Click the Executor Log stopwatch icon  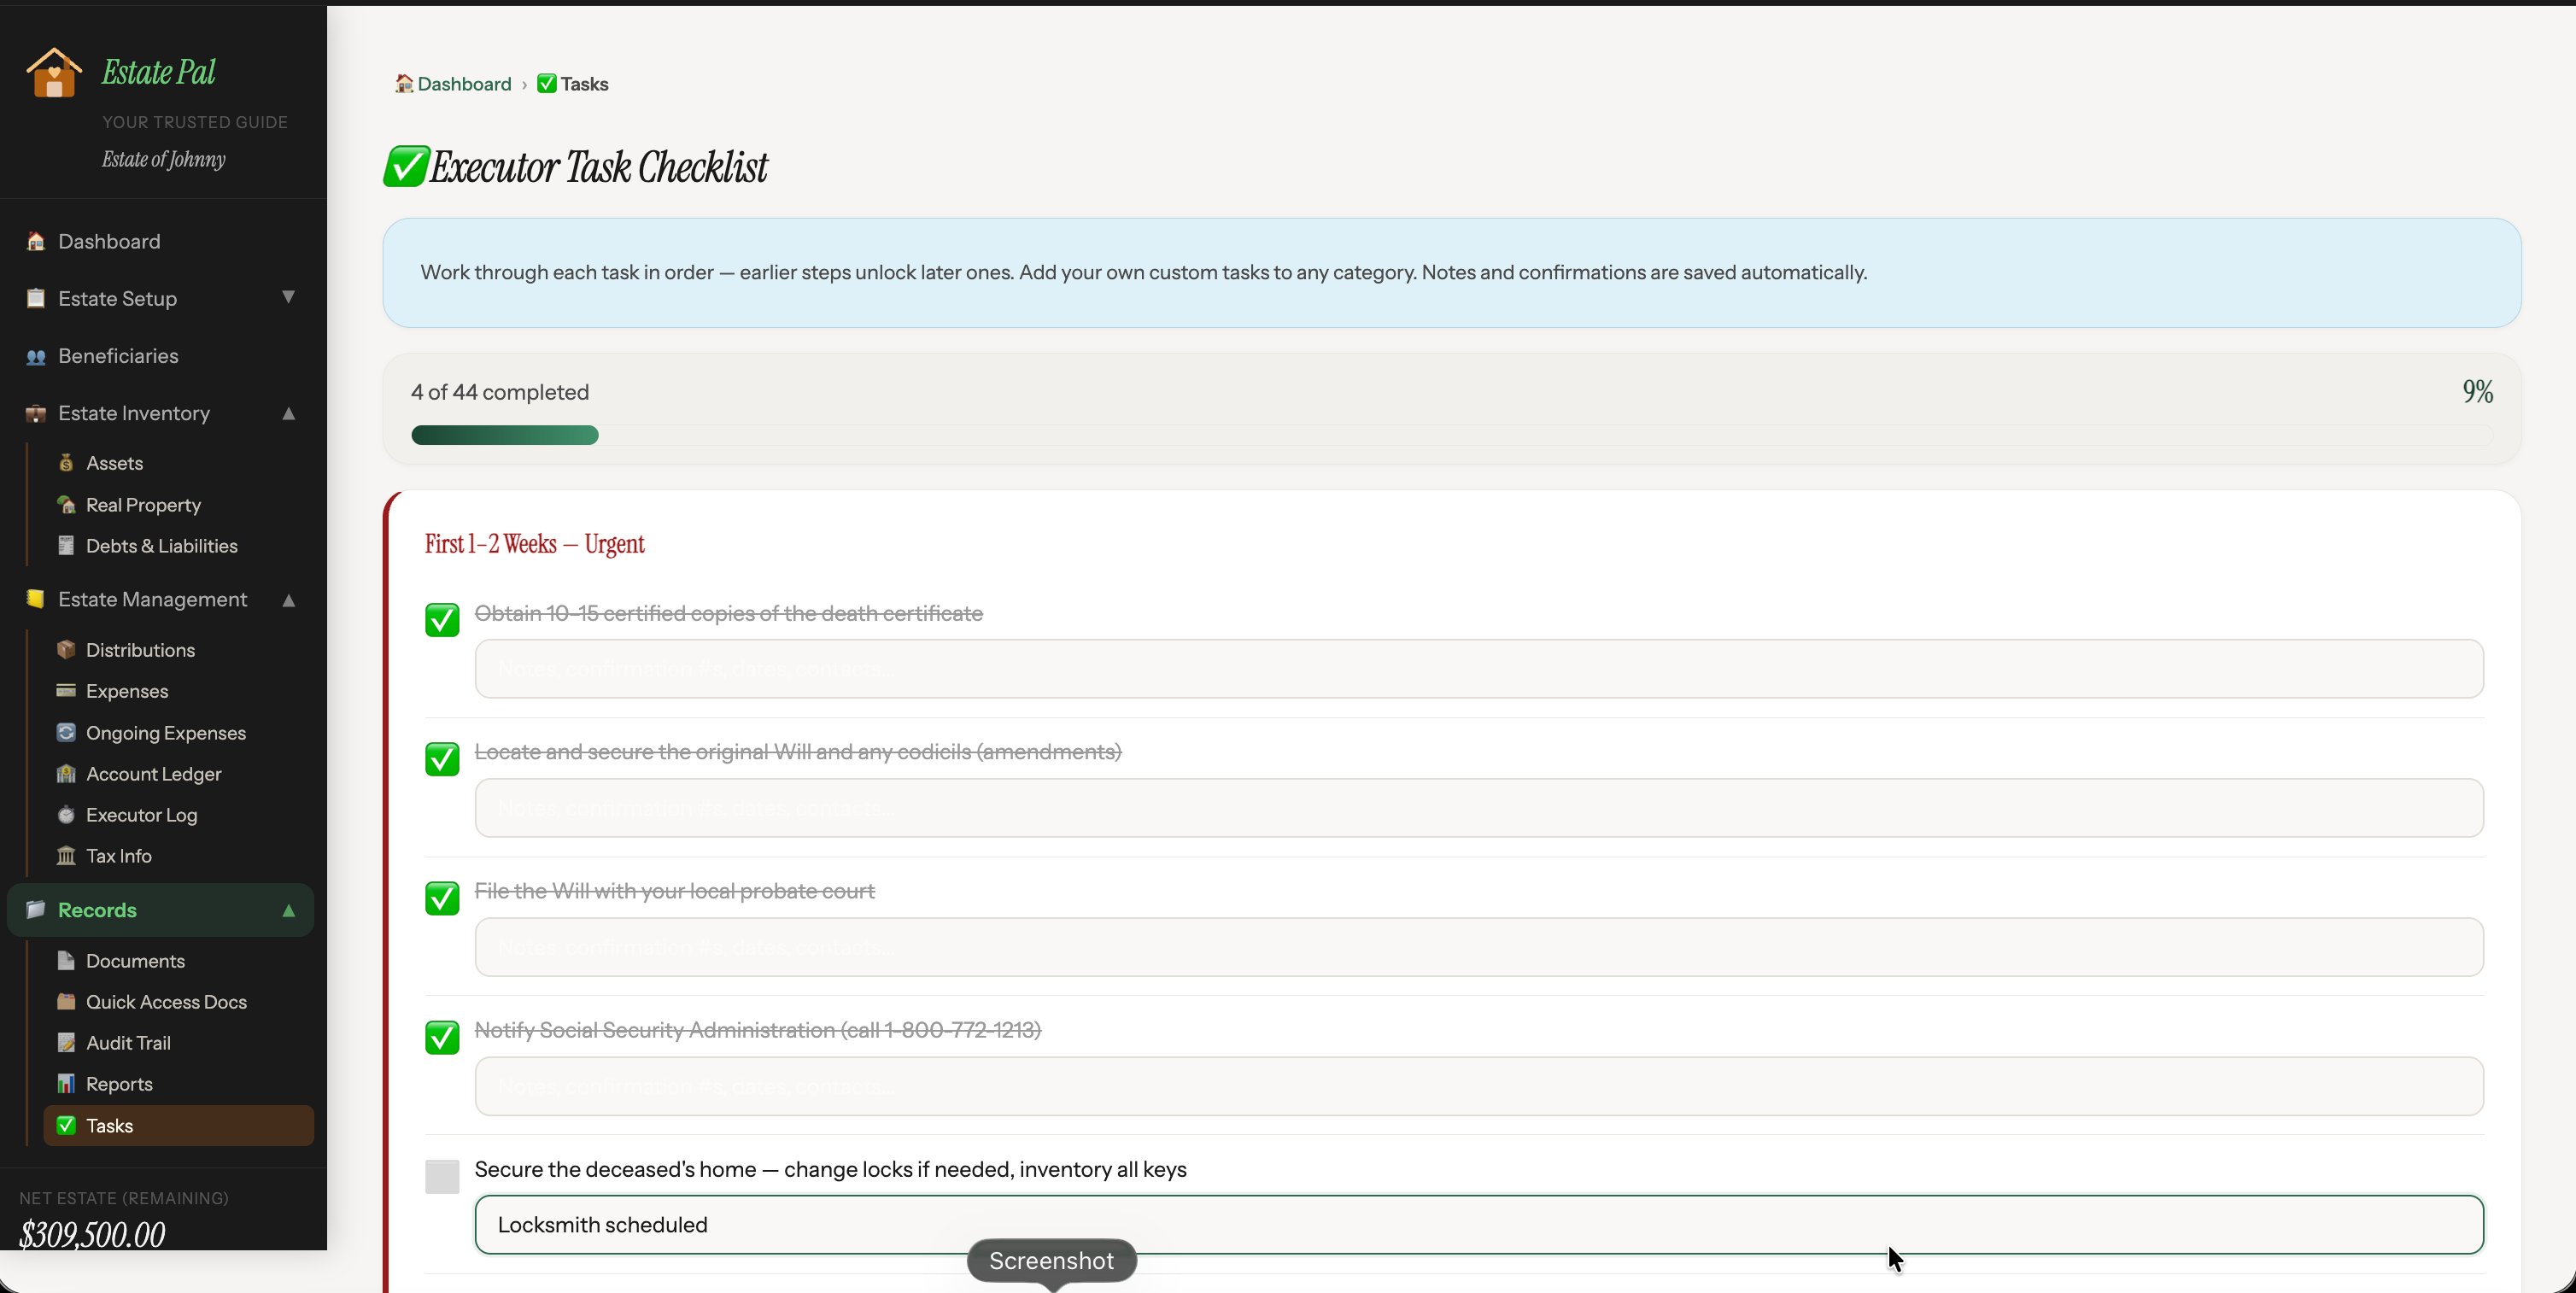[x=66, y=814]
